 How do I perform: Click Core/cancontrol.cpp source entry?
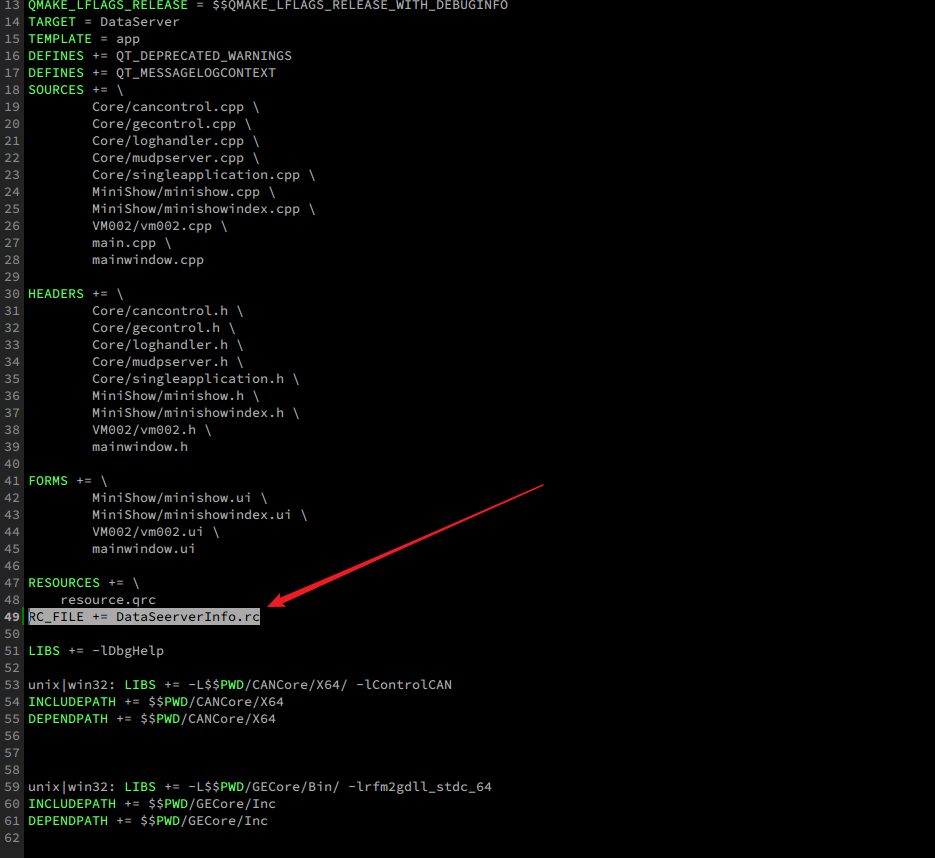pyautogui.click(x=175, y=107)
